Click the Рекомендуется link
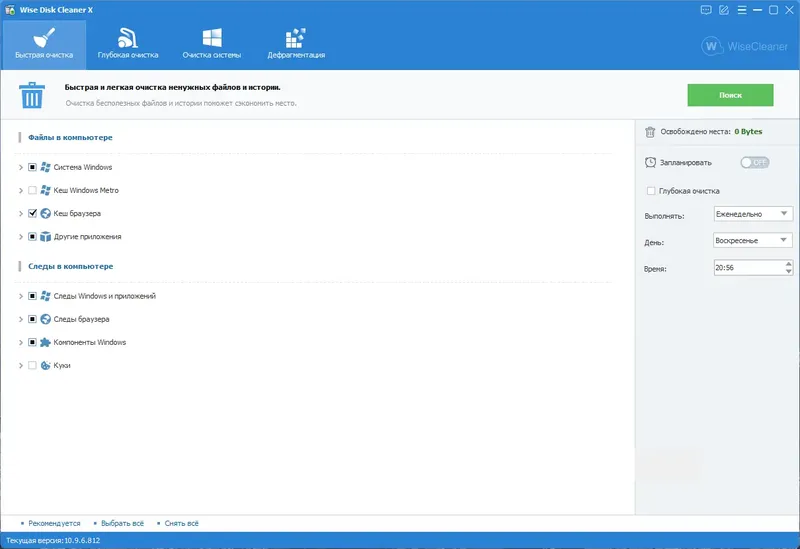 coord(54,523)
